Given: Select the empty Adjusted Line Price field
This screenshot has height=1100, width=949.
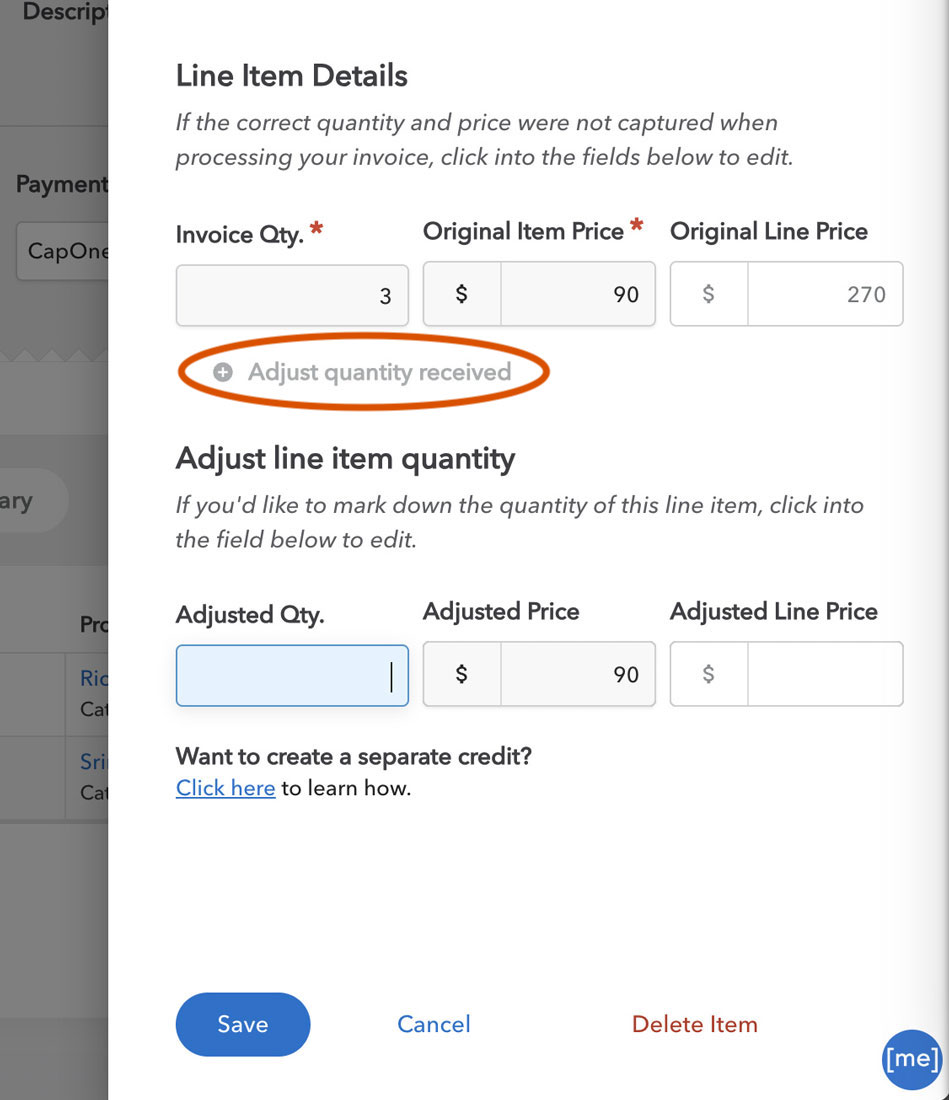Looking at the screenshot, I should click(x=826, y=674).
